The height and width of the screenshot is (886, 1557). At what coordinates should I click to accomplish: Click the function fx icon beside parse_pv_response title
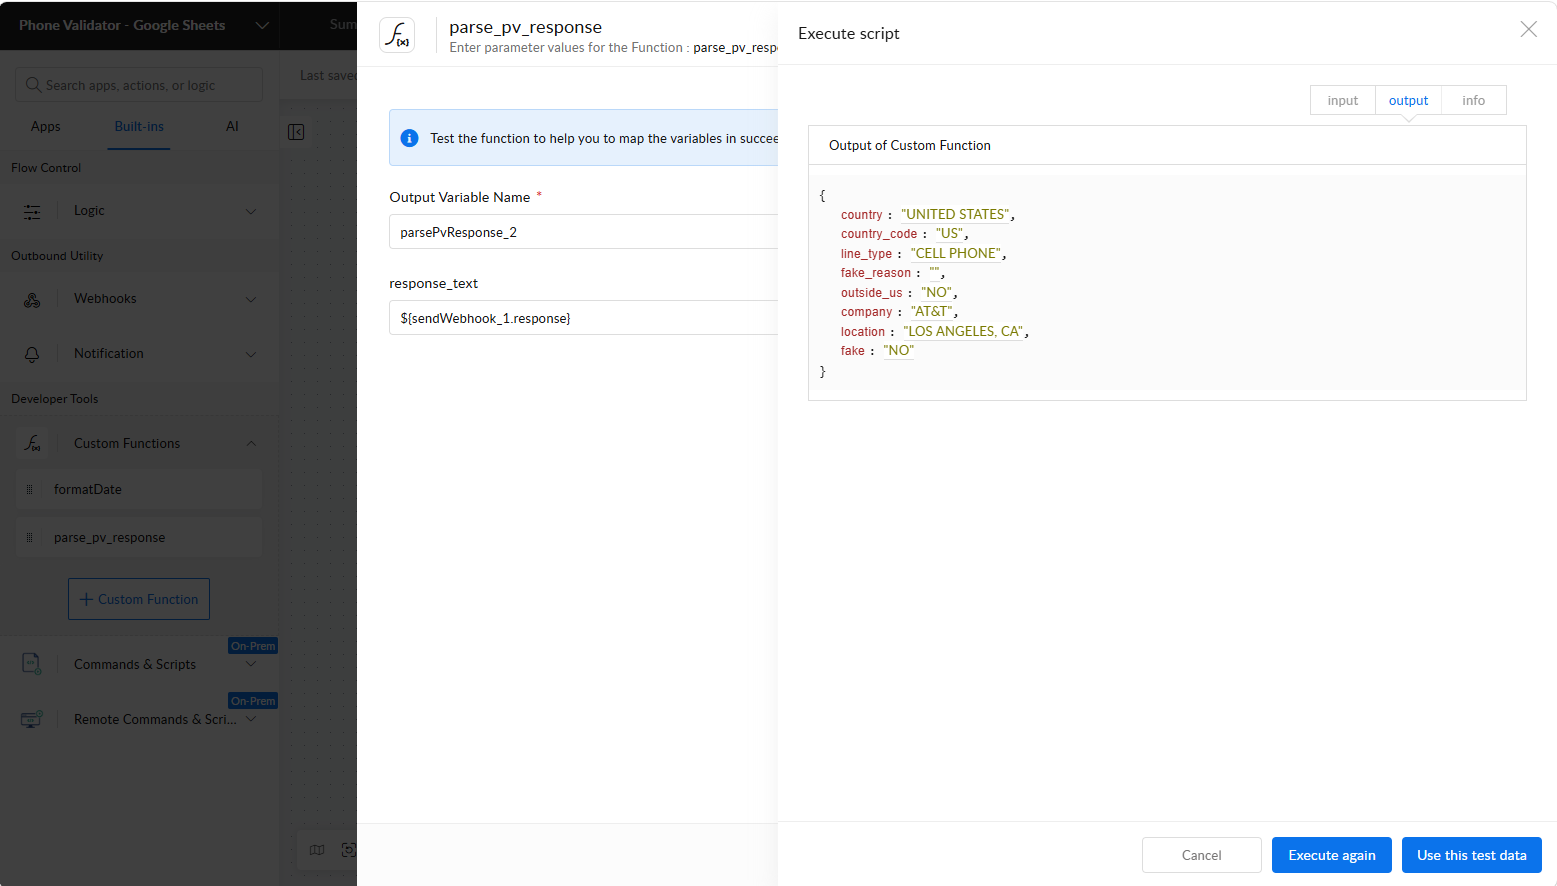click(x=397, y=35)
